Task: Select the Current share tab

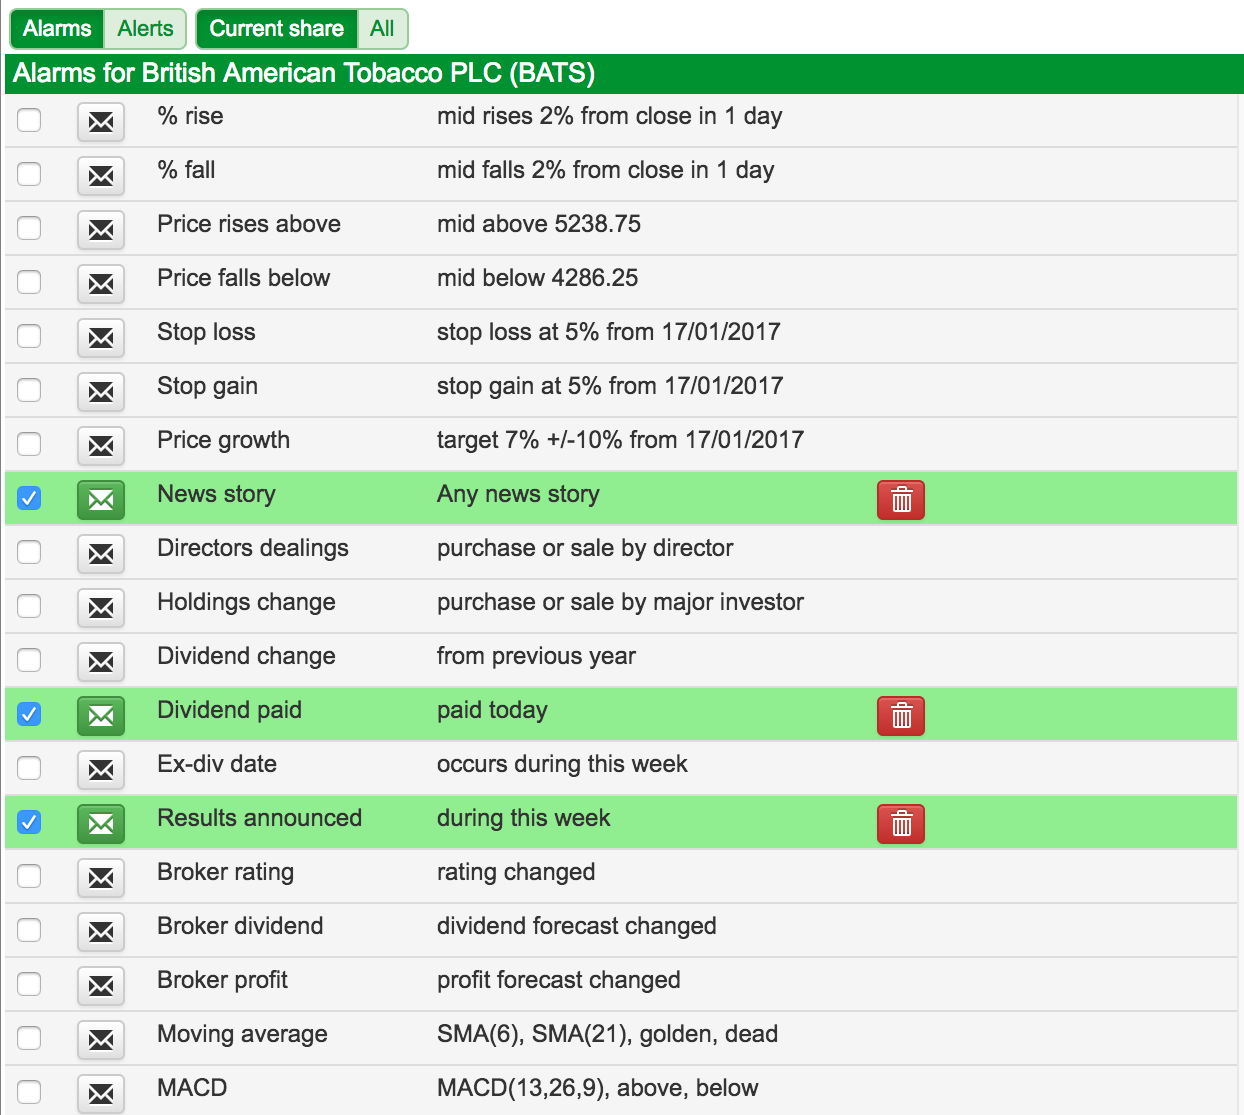Action: [276, 29]
